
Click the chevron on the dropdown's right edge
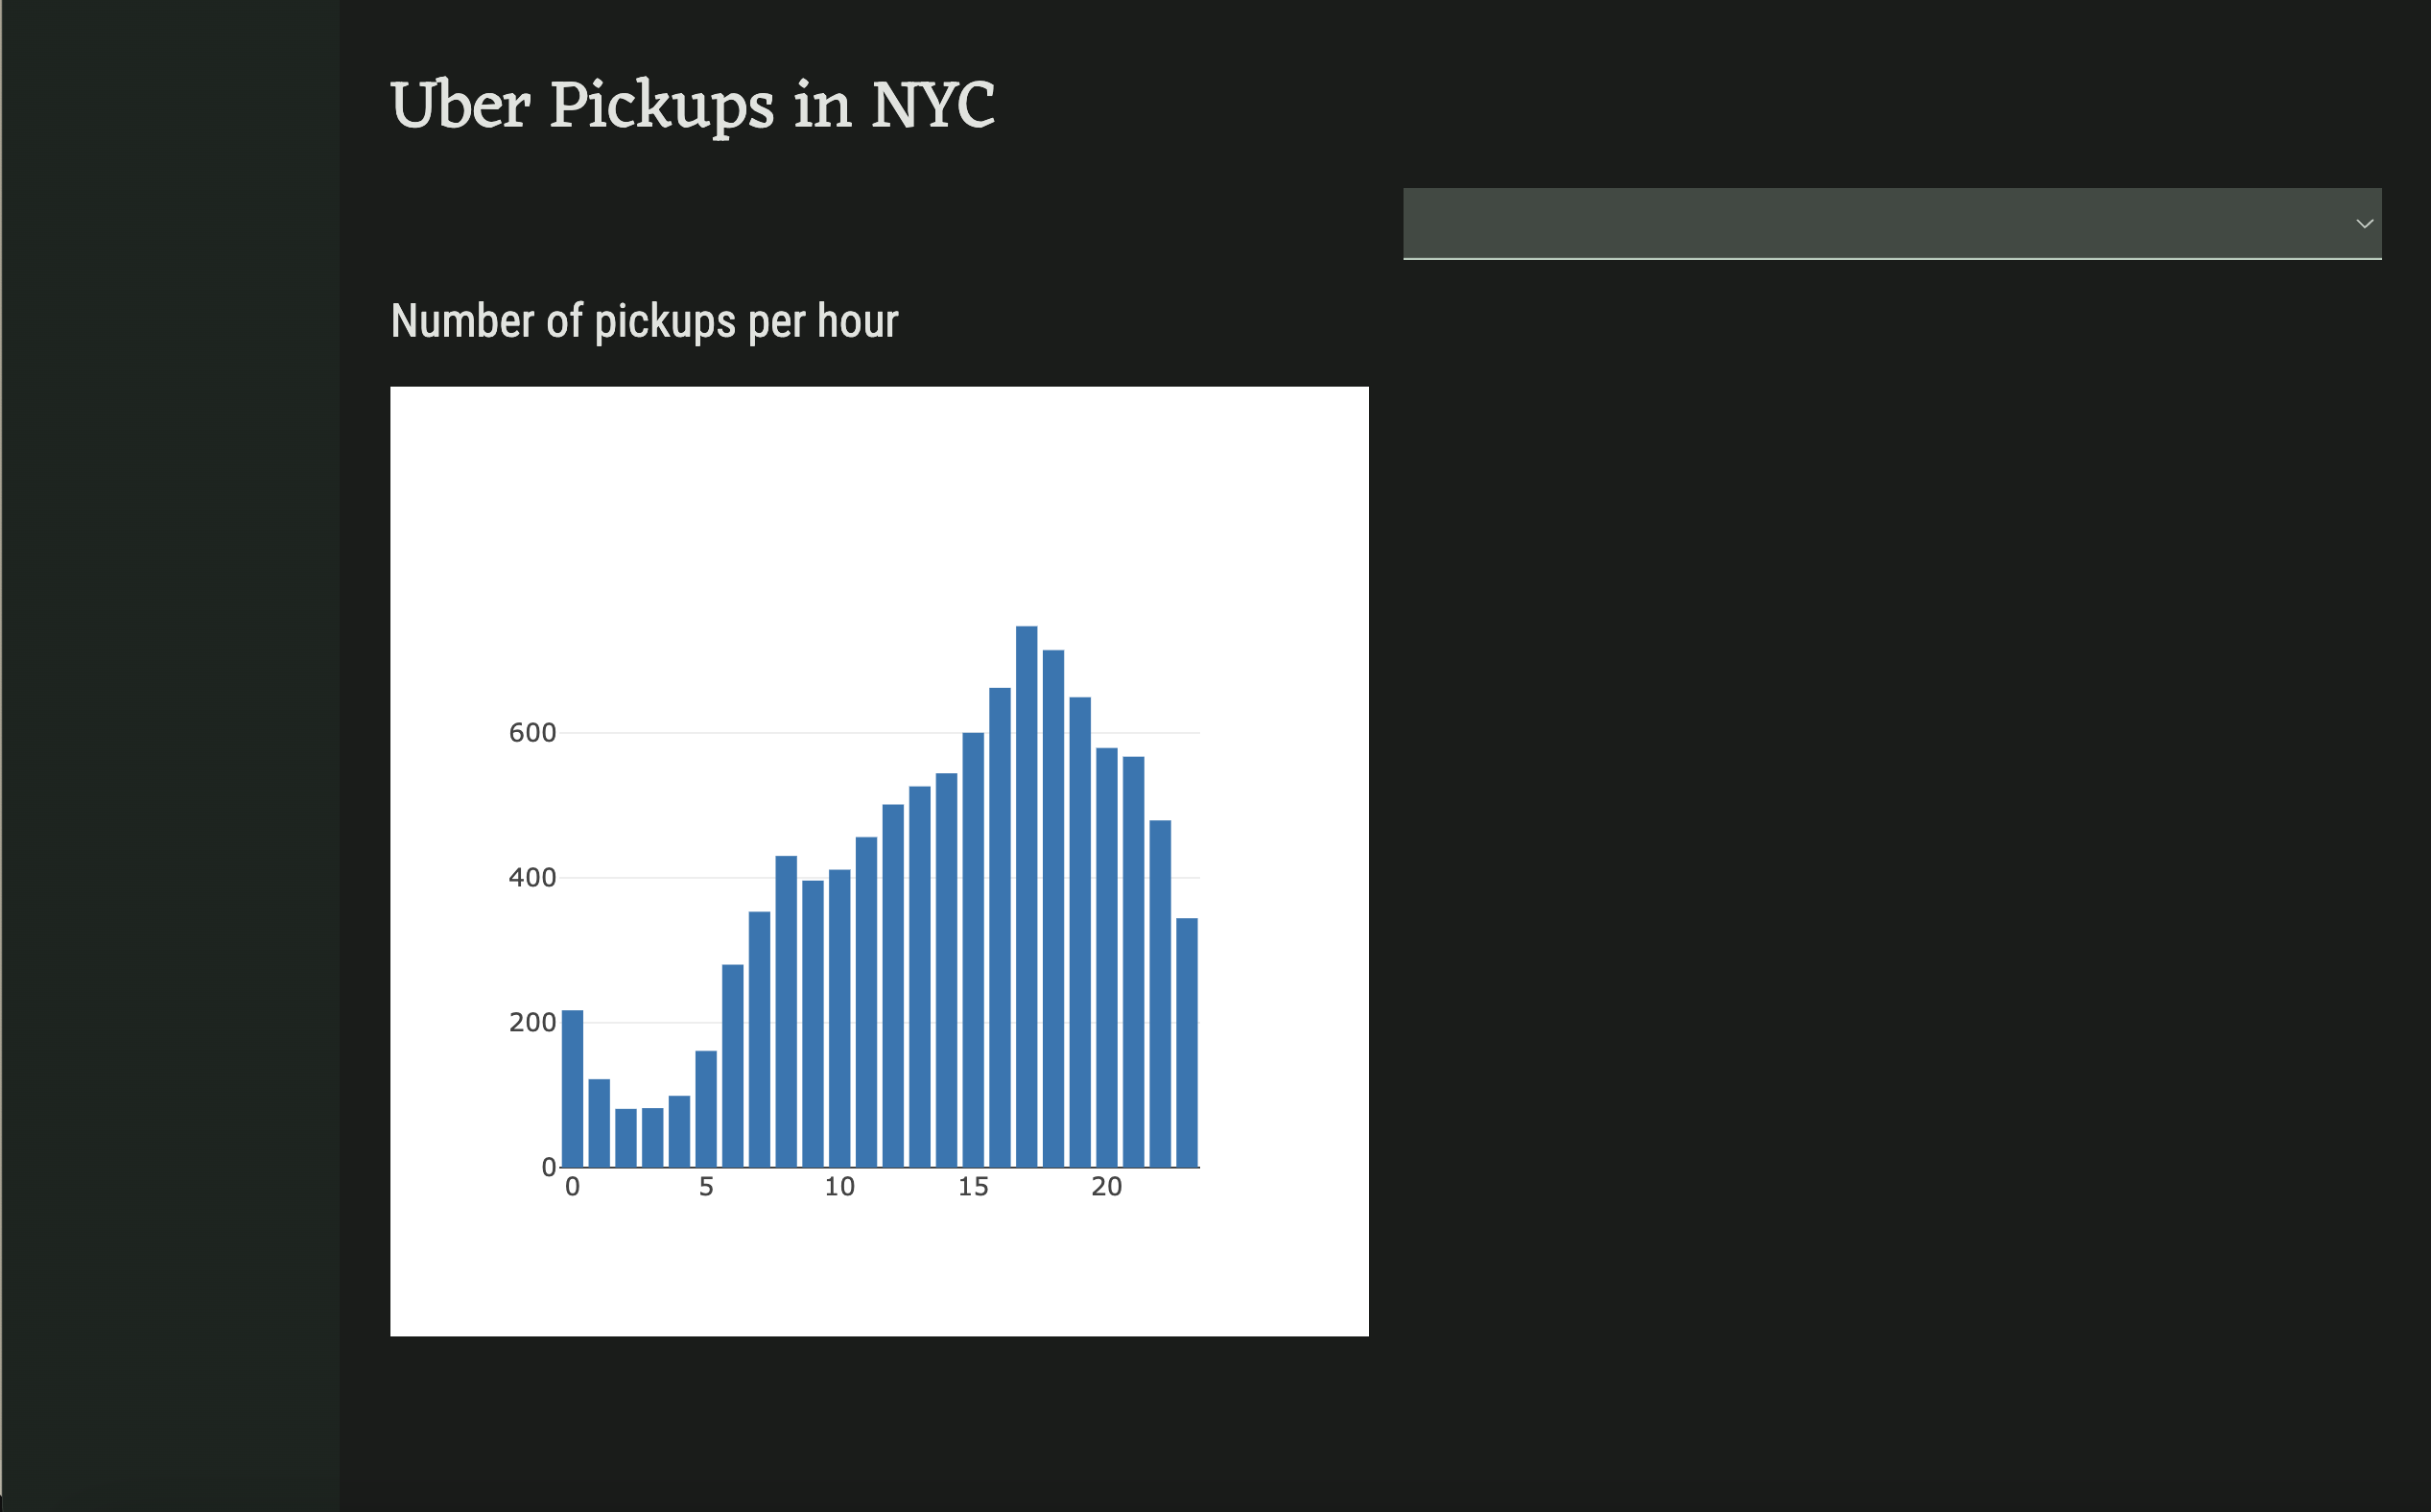[x=2365, y=222]
